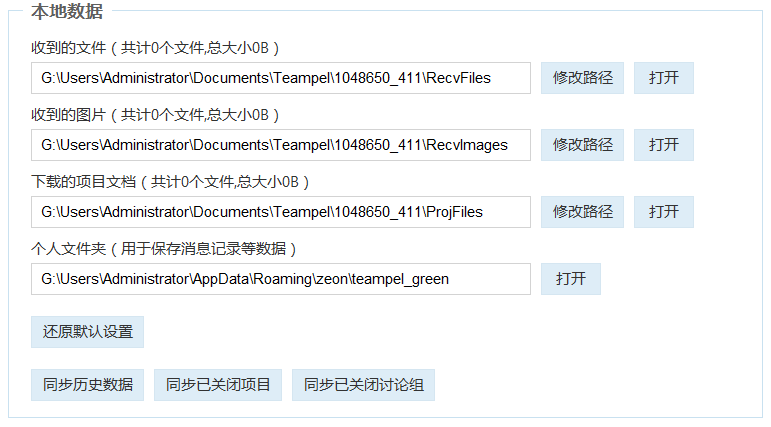Click 修改路径 for the received files path
The height and width of the screenshot is (427, 771).
[x=582, y=78]
